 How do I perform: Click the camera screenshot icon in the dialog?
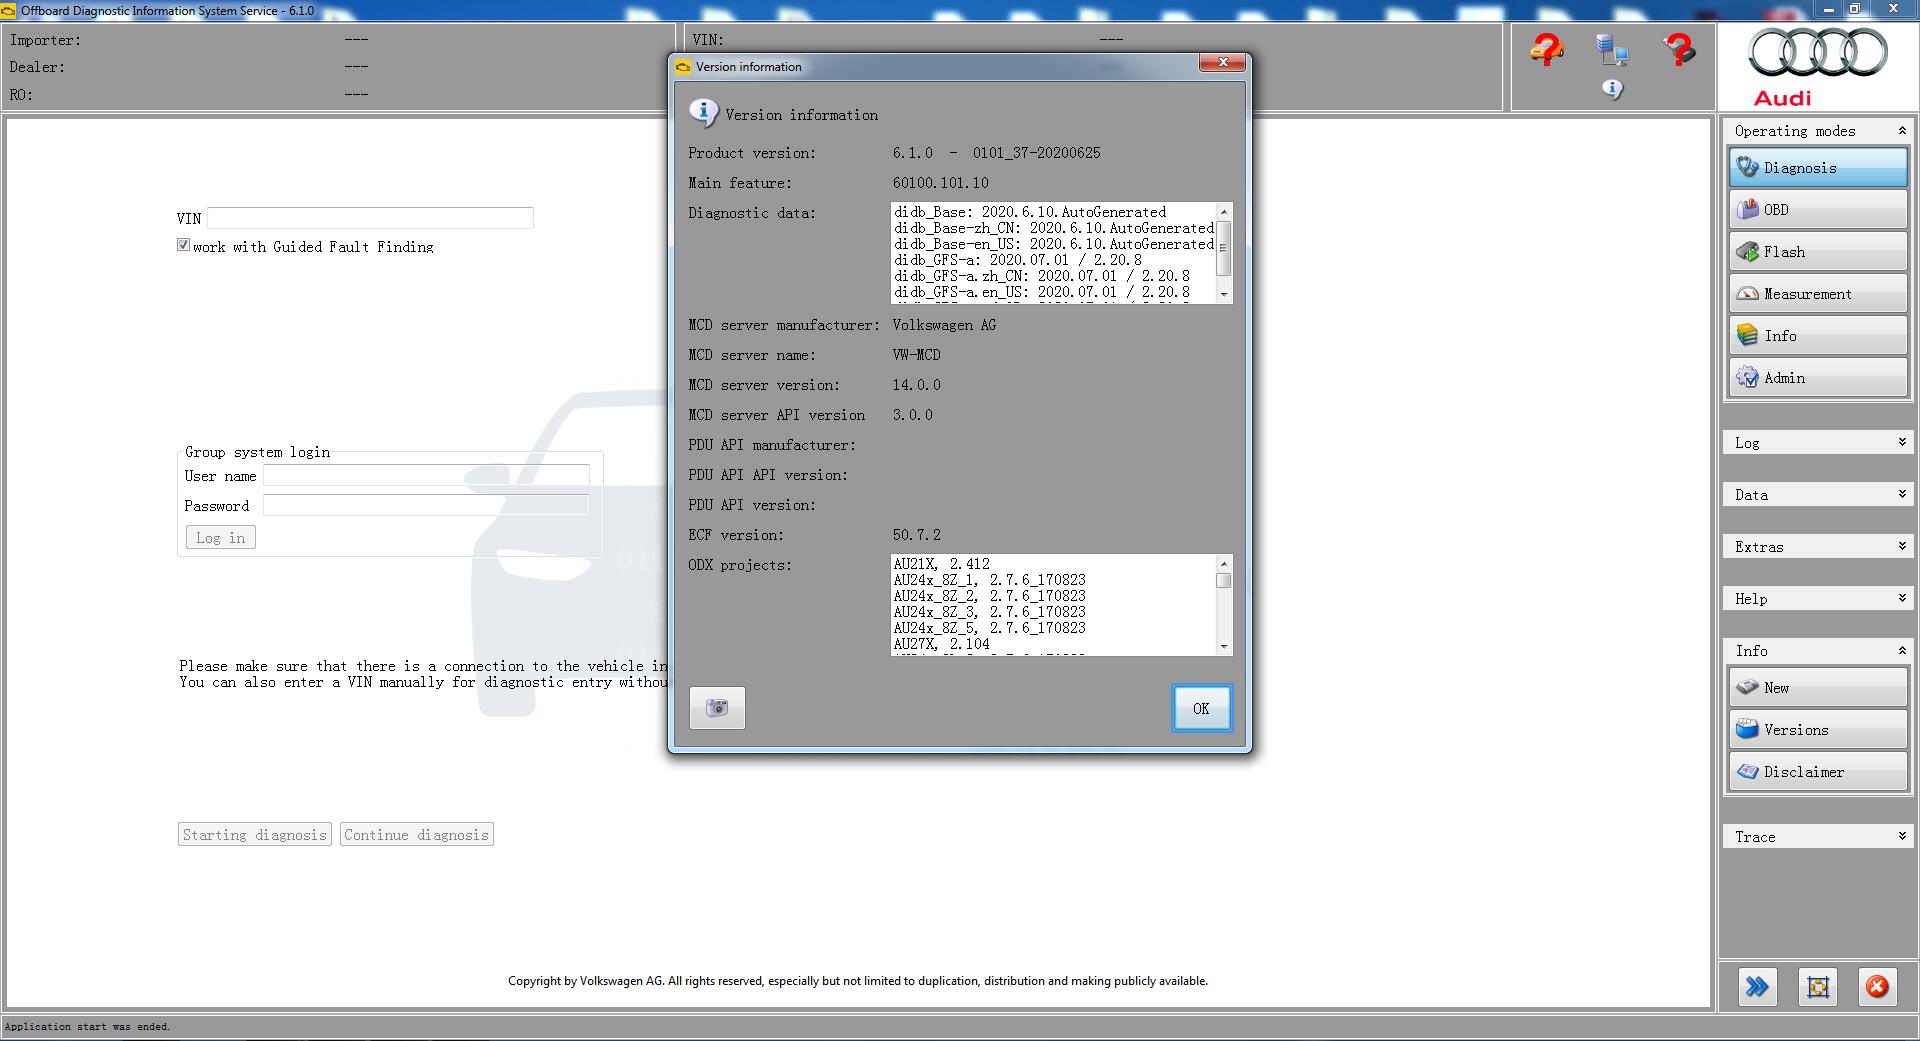716,708
